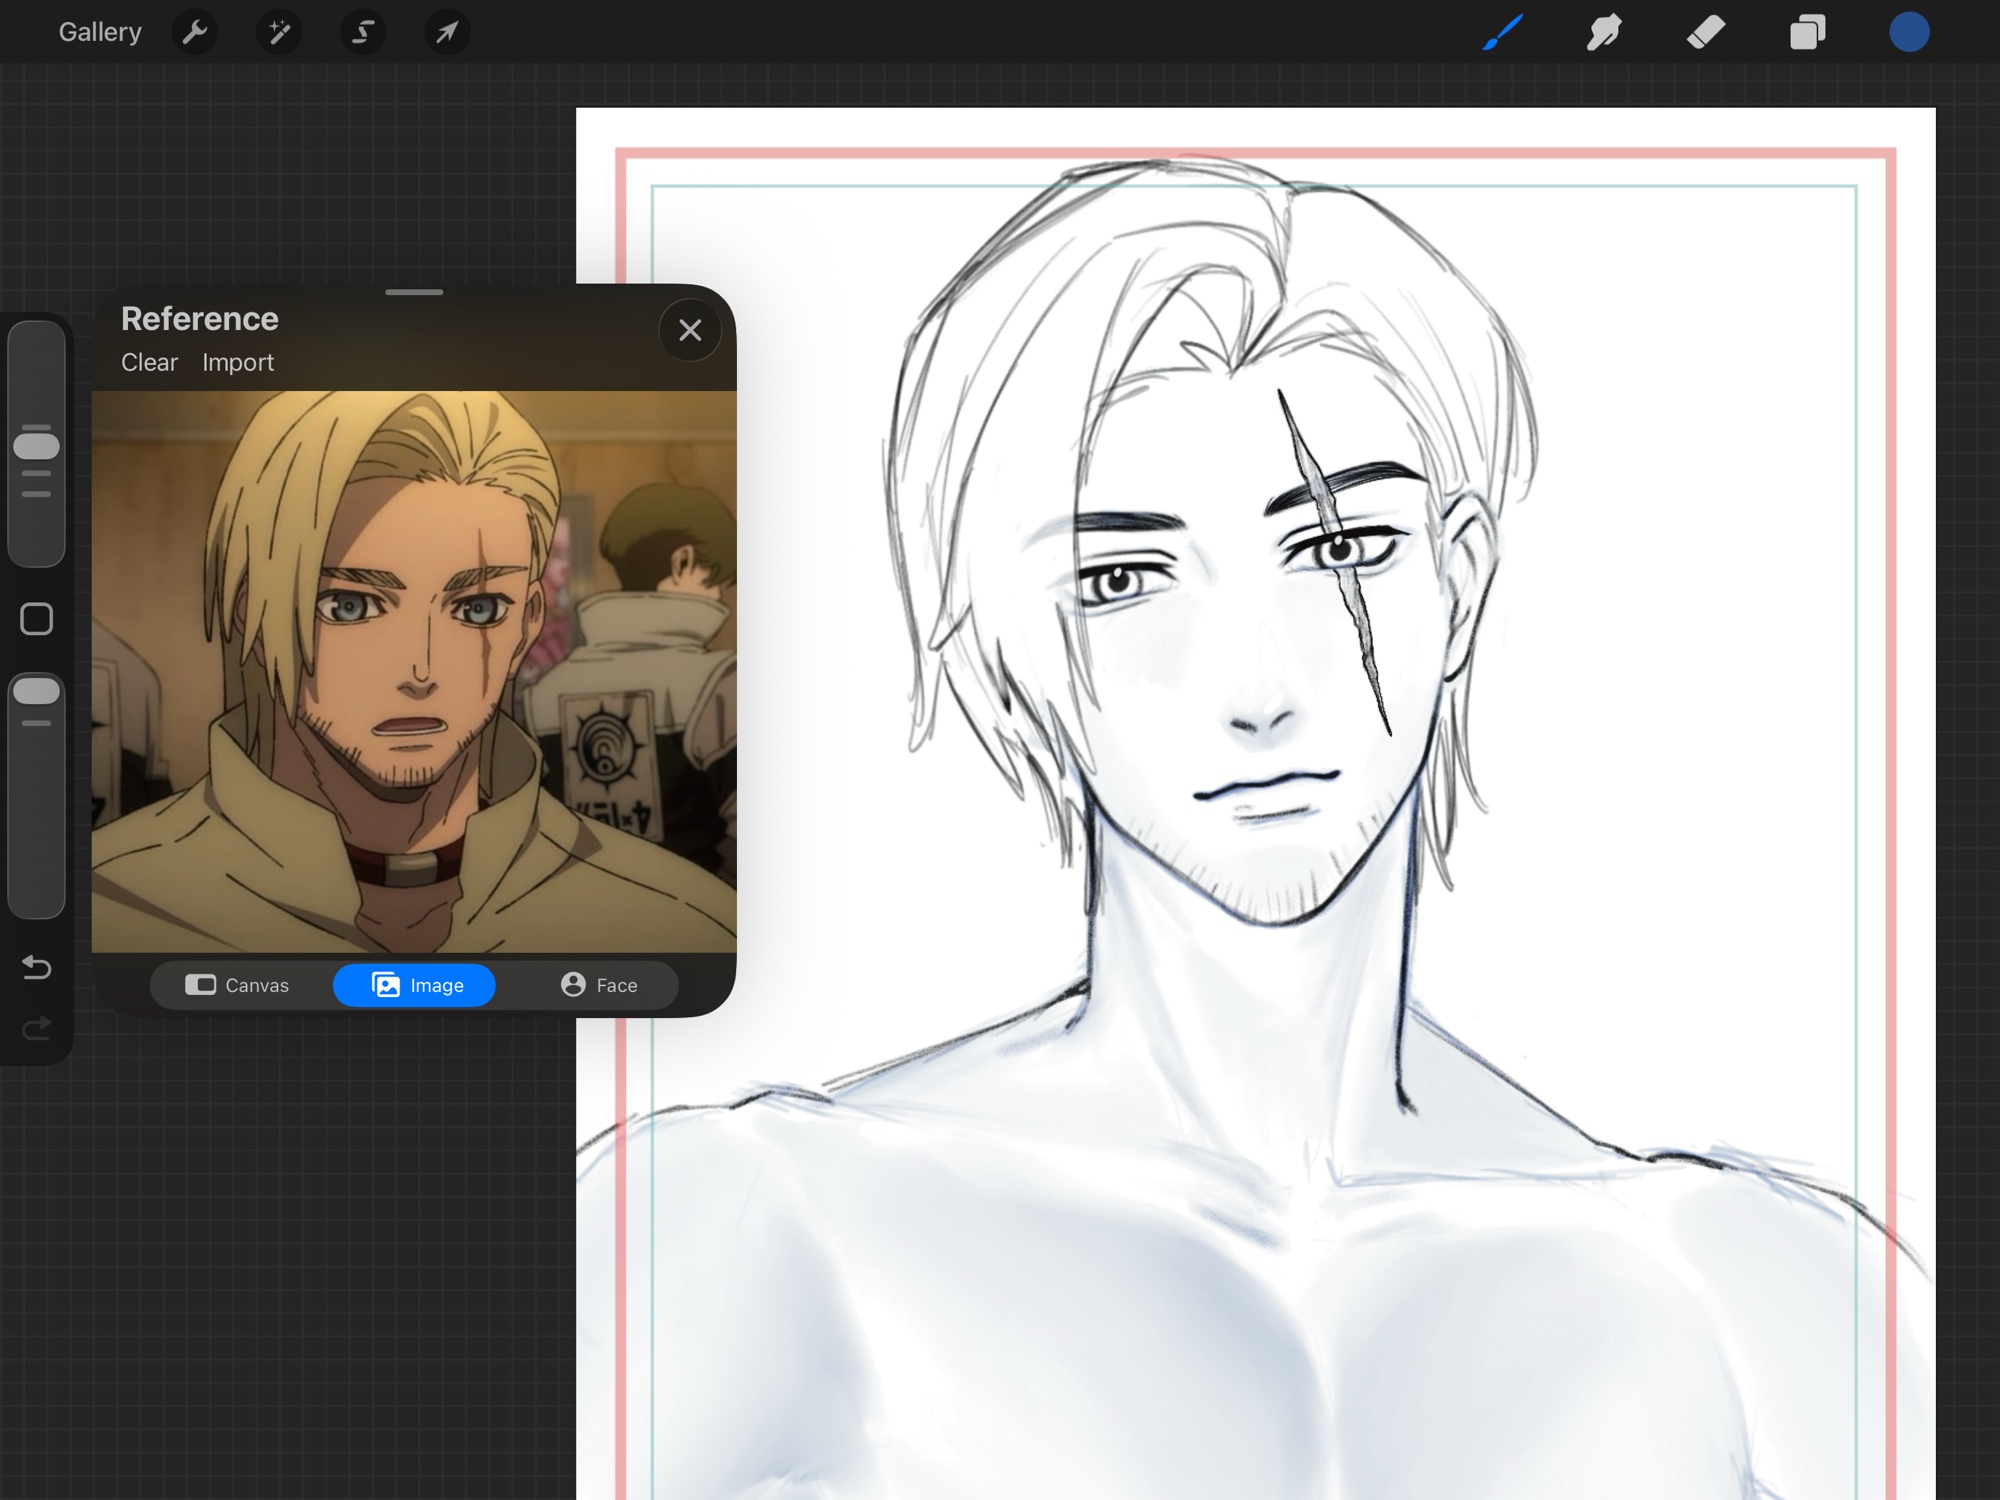Image resolution: width=2000 pixels, height=1500 pixels.
Task: Select the Brush tool
Action: (x=1503, y=32)
